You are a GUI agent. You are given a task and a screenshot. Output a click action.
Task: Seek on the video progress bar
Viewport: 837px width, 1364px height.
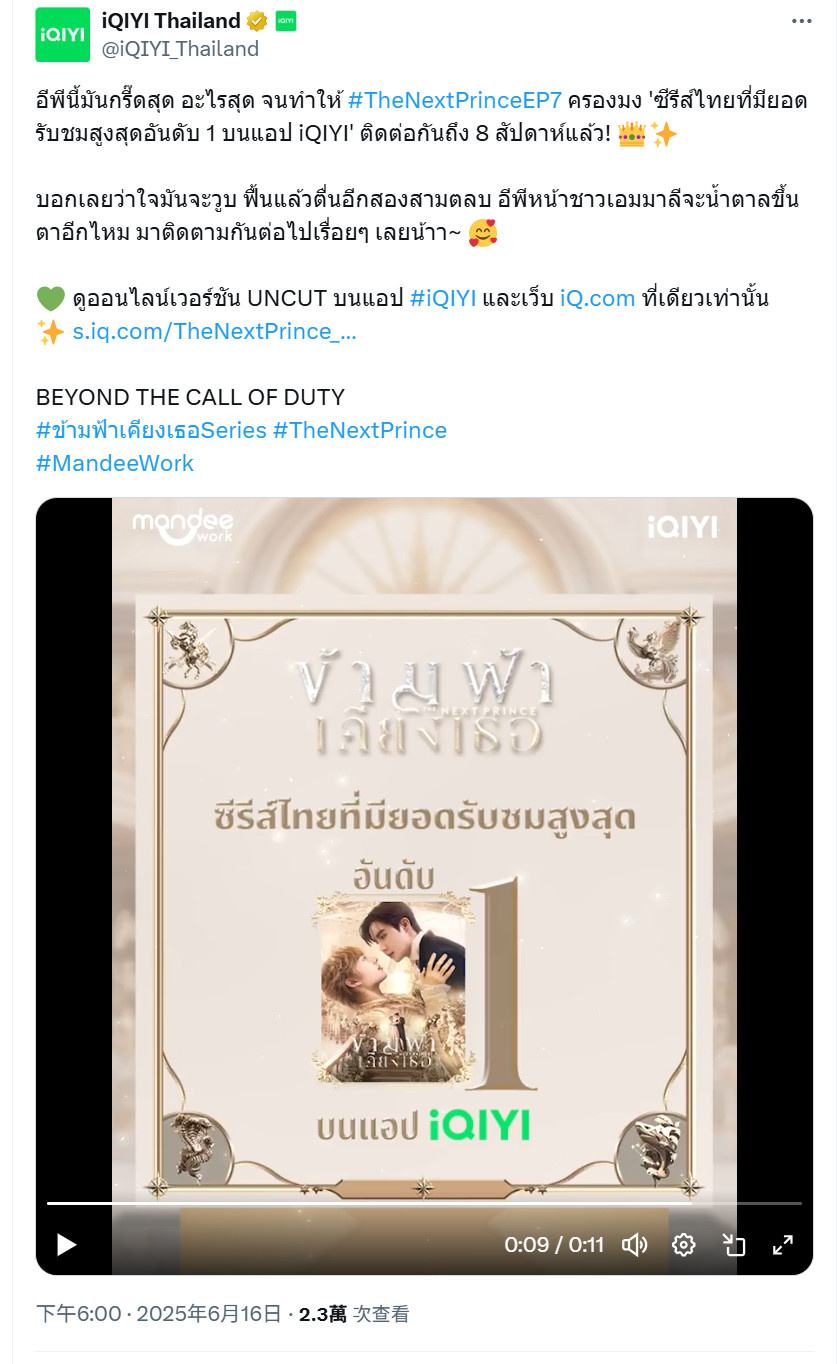click(424, 1203)
